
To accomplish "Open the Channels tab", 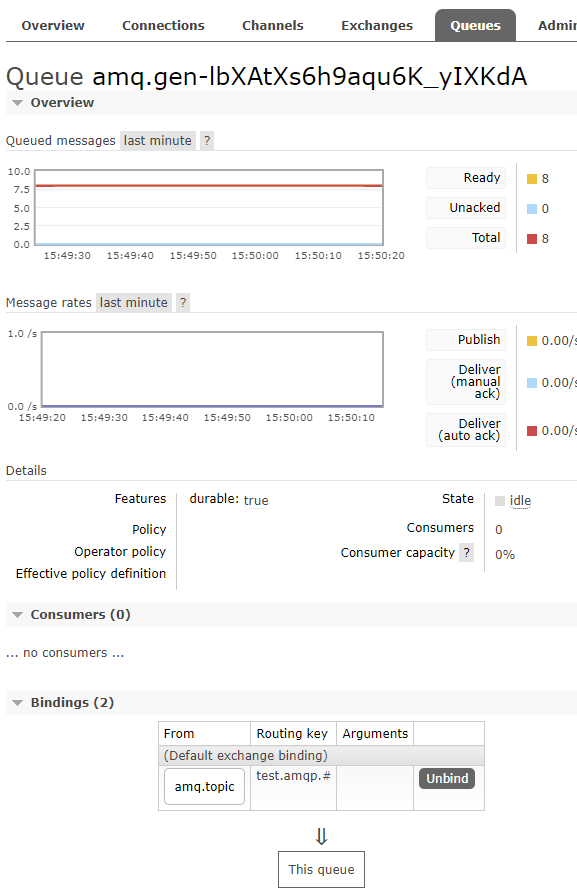I will [x=273, y=26].
